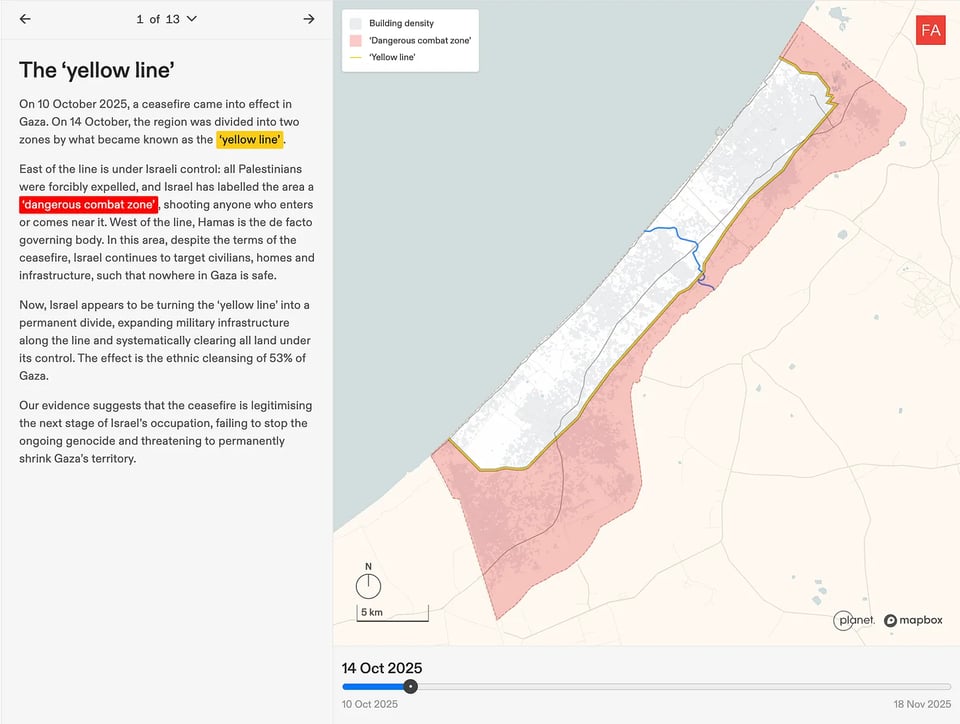
Task: Click the previous page left arrow
Action: point(25,19)
